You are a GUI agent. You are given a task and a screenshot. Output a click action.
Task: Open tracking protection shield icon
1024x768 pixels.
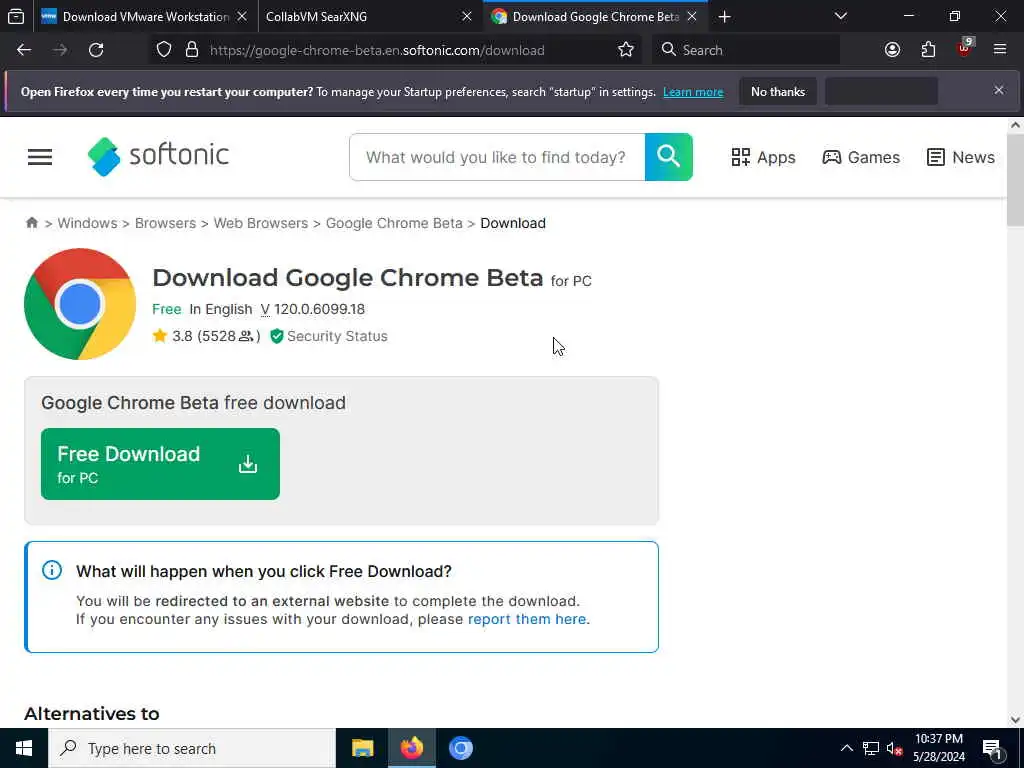(164, 50)
